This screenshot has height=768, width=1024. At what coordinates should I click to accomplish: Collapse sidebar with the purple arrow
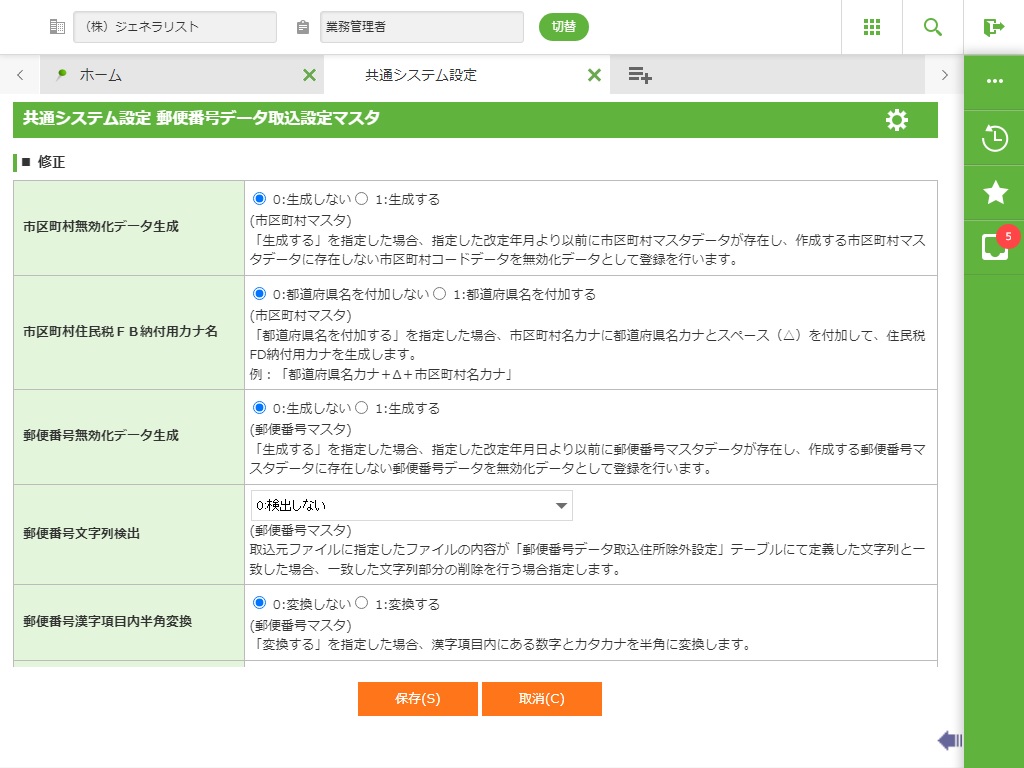tap(949, 740)
